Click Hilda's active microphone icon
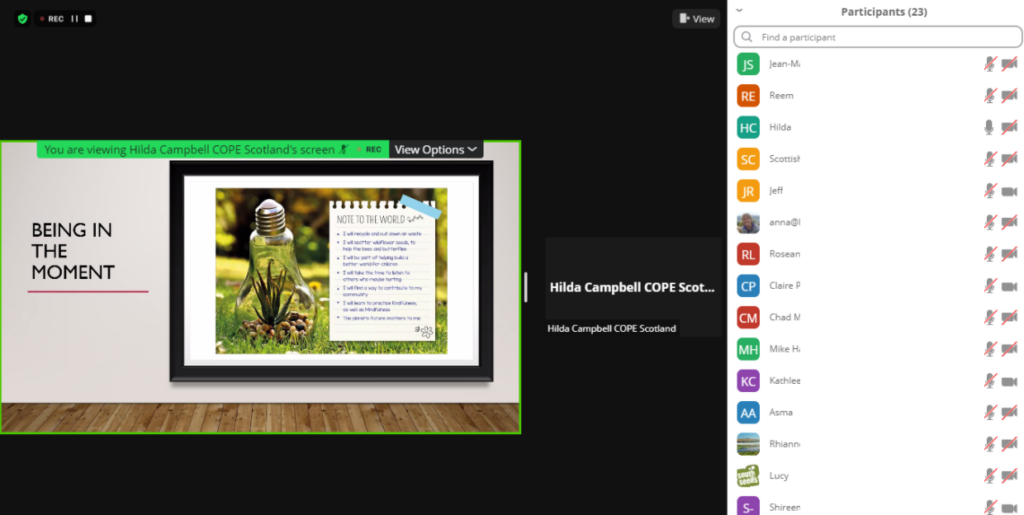 pos(989,127)
